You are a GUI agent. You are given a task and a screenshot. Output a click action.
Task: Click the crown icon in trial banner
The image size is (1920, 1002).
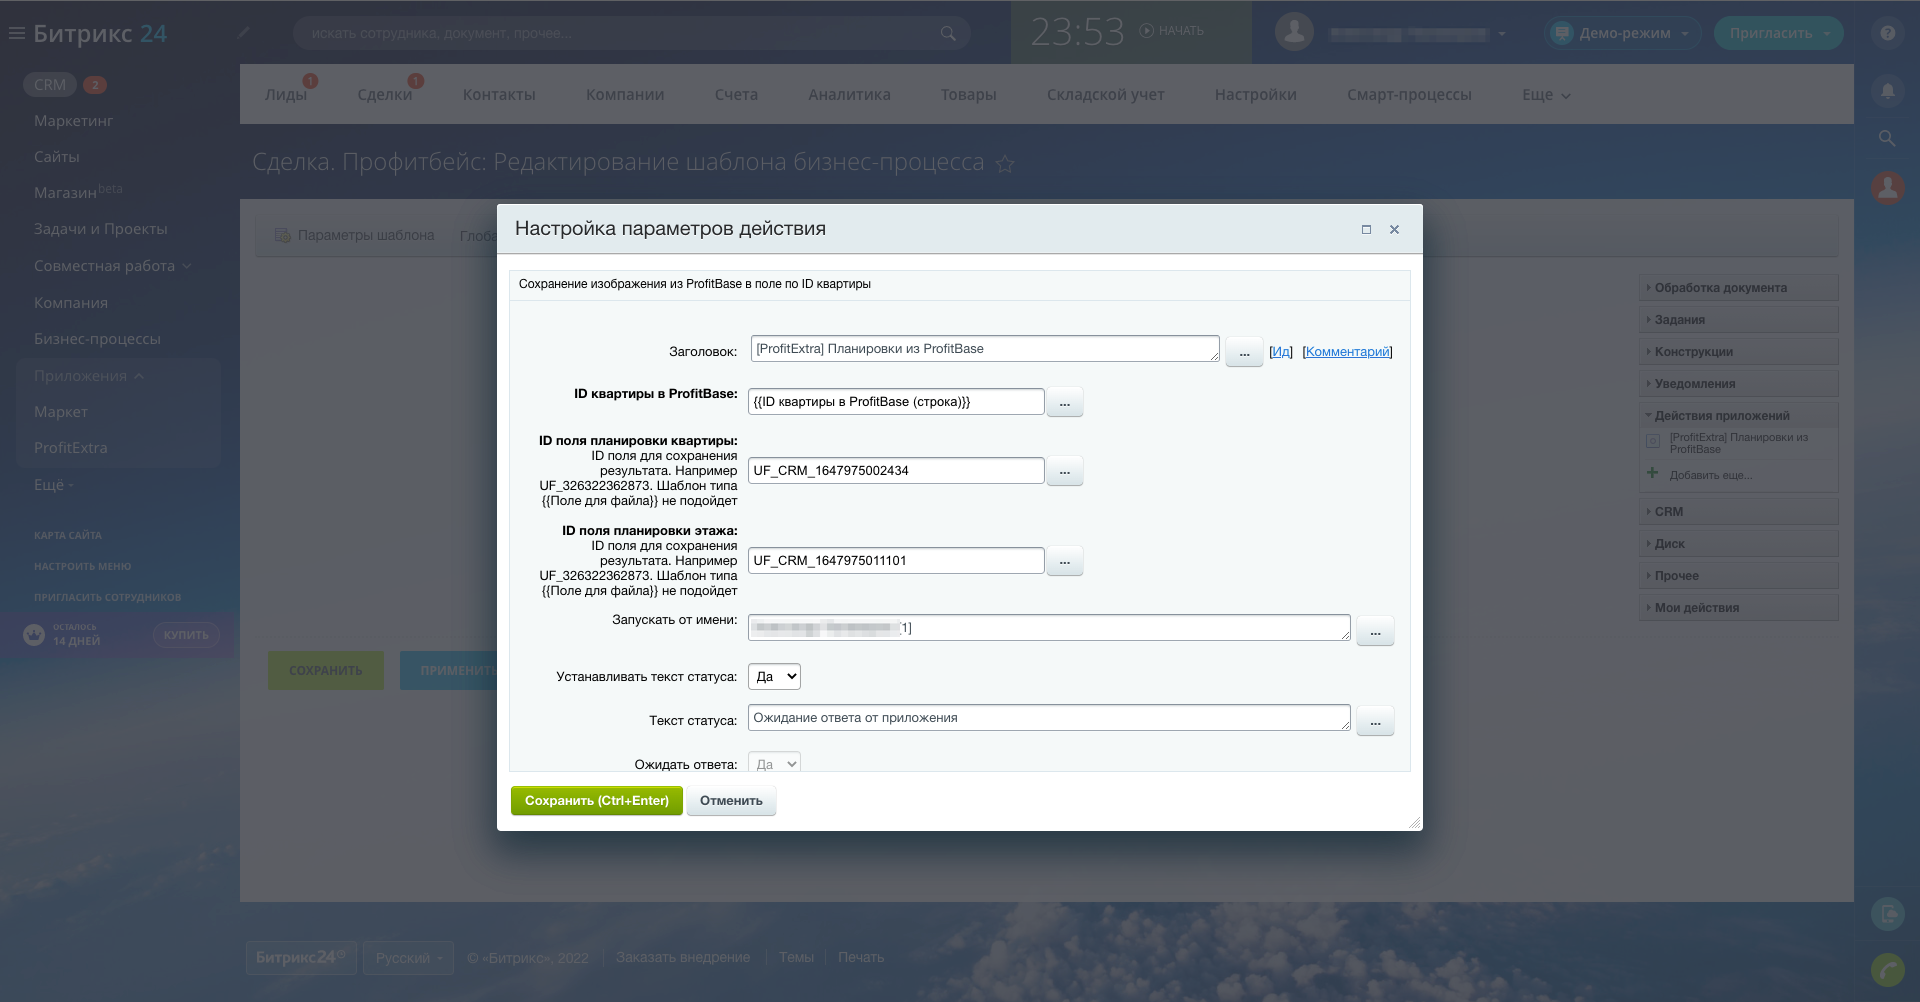point(34,635)
